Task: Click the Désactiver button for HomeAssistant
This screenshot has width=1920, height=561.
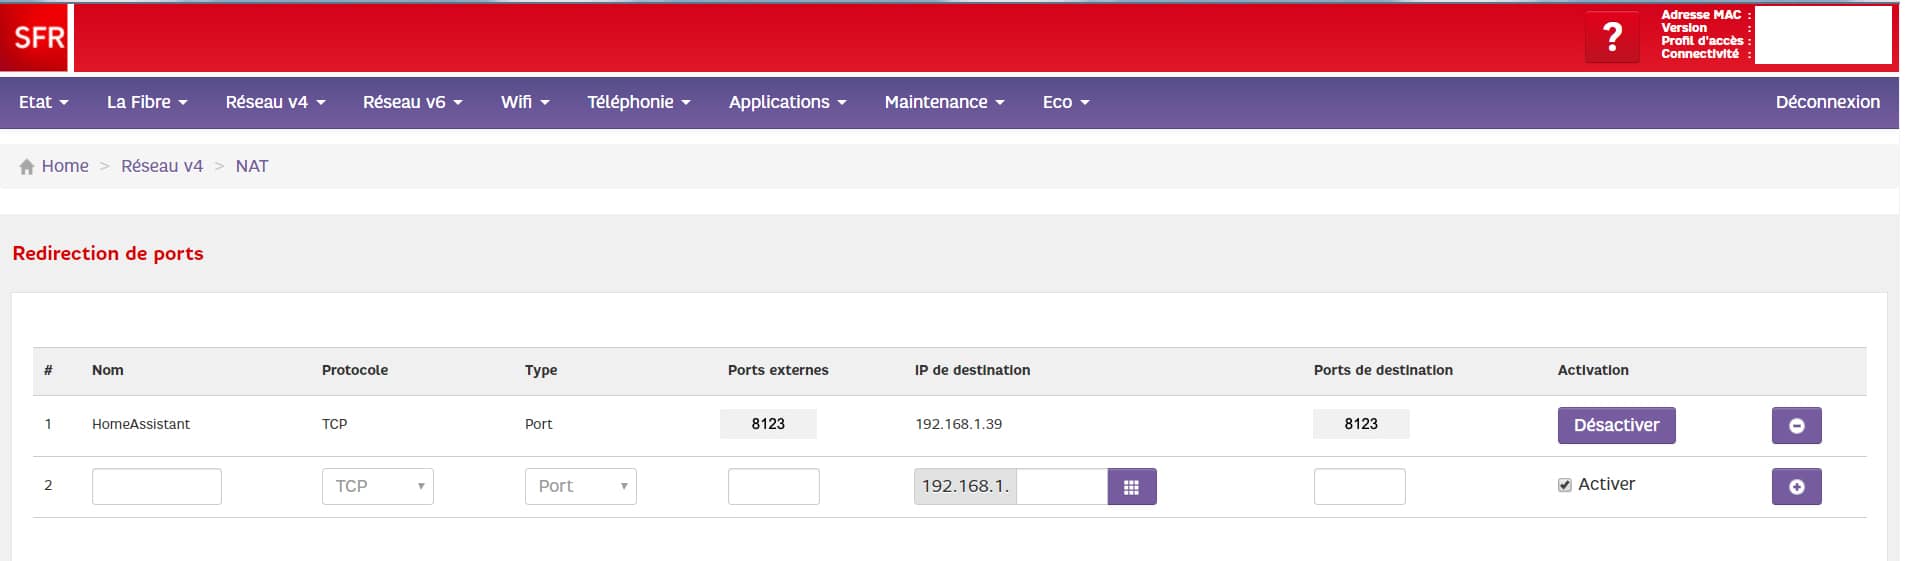Action: coord(1616,425)
